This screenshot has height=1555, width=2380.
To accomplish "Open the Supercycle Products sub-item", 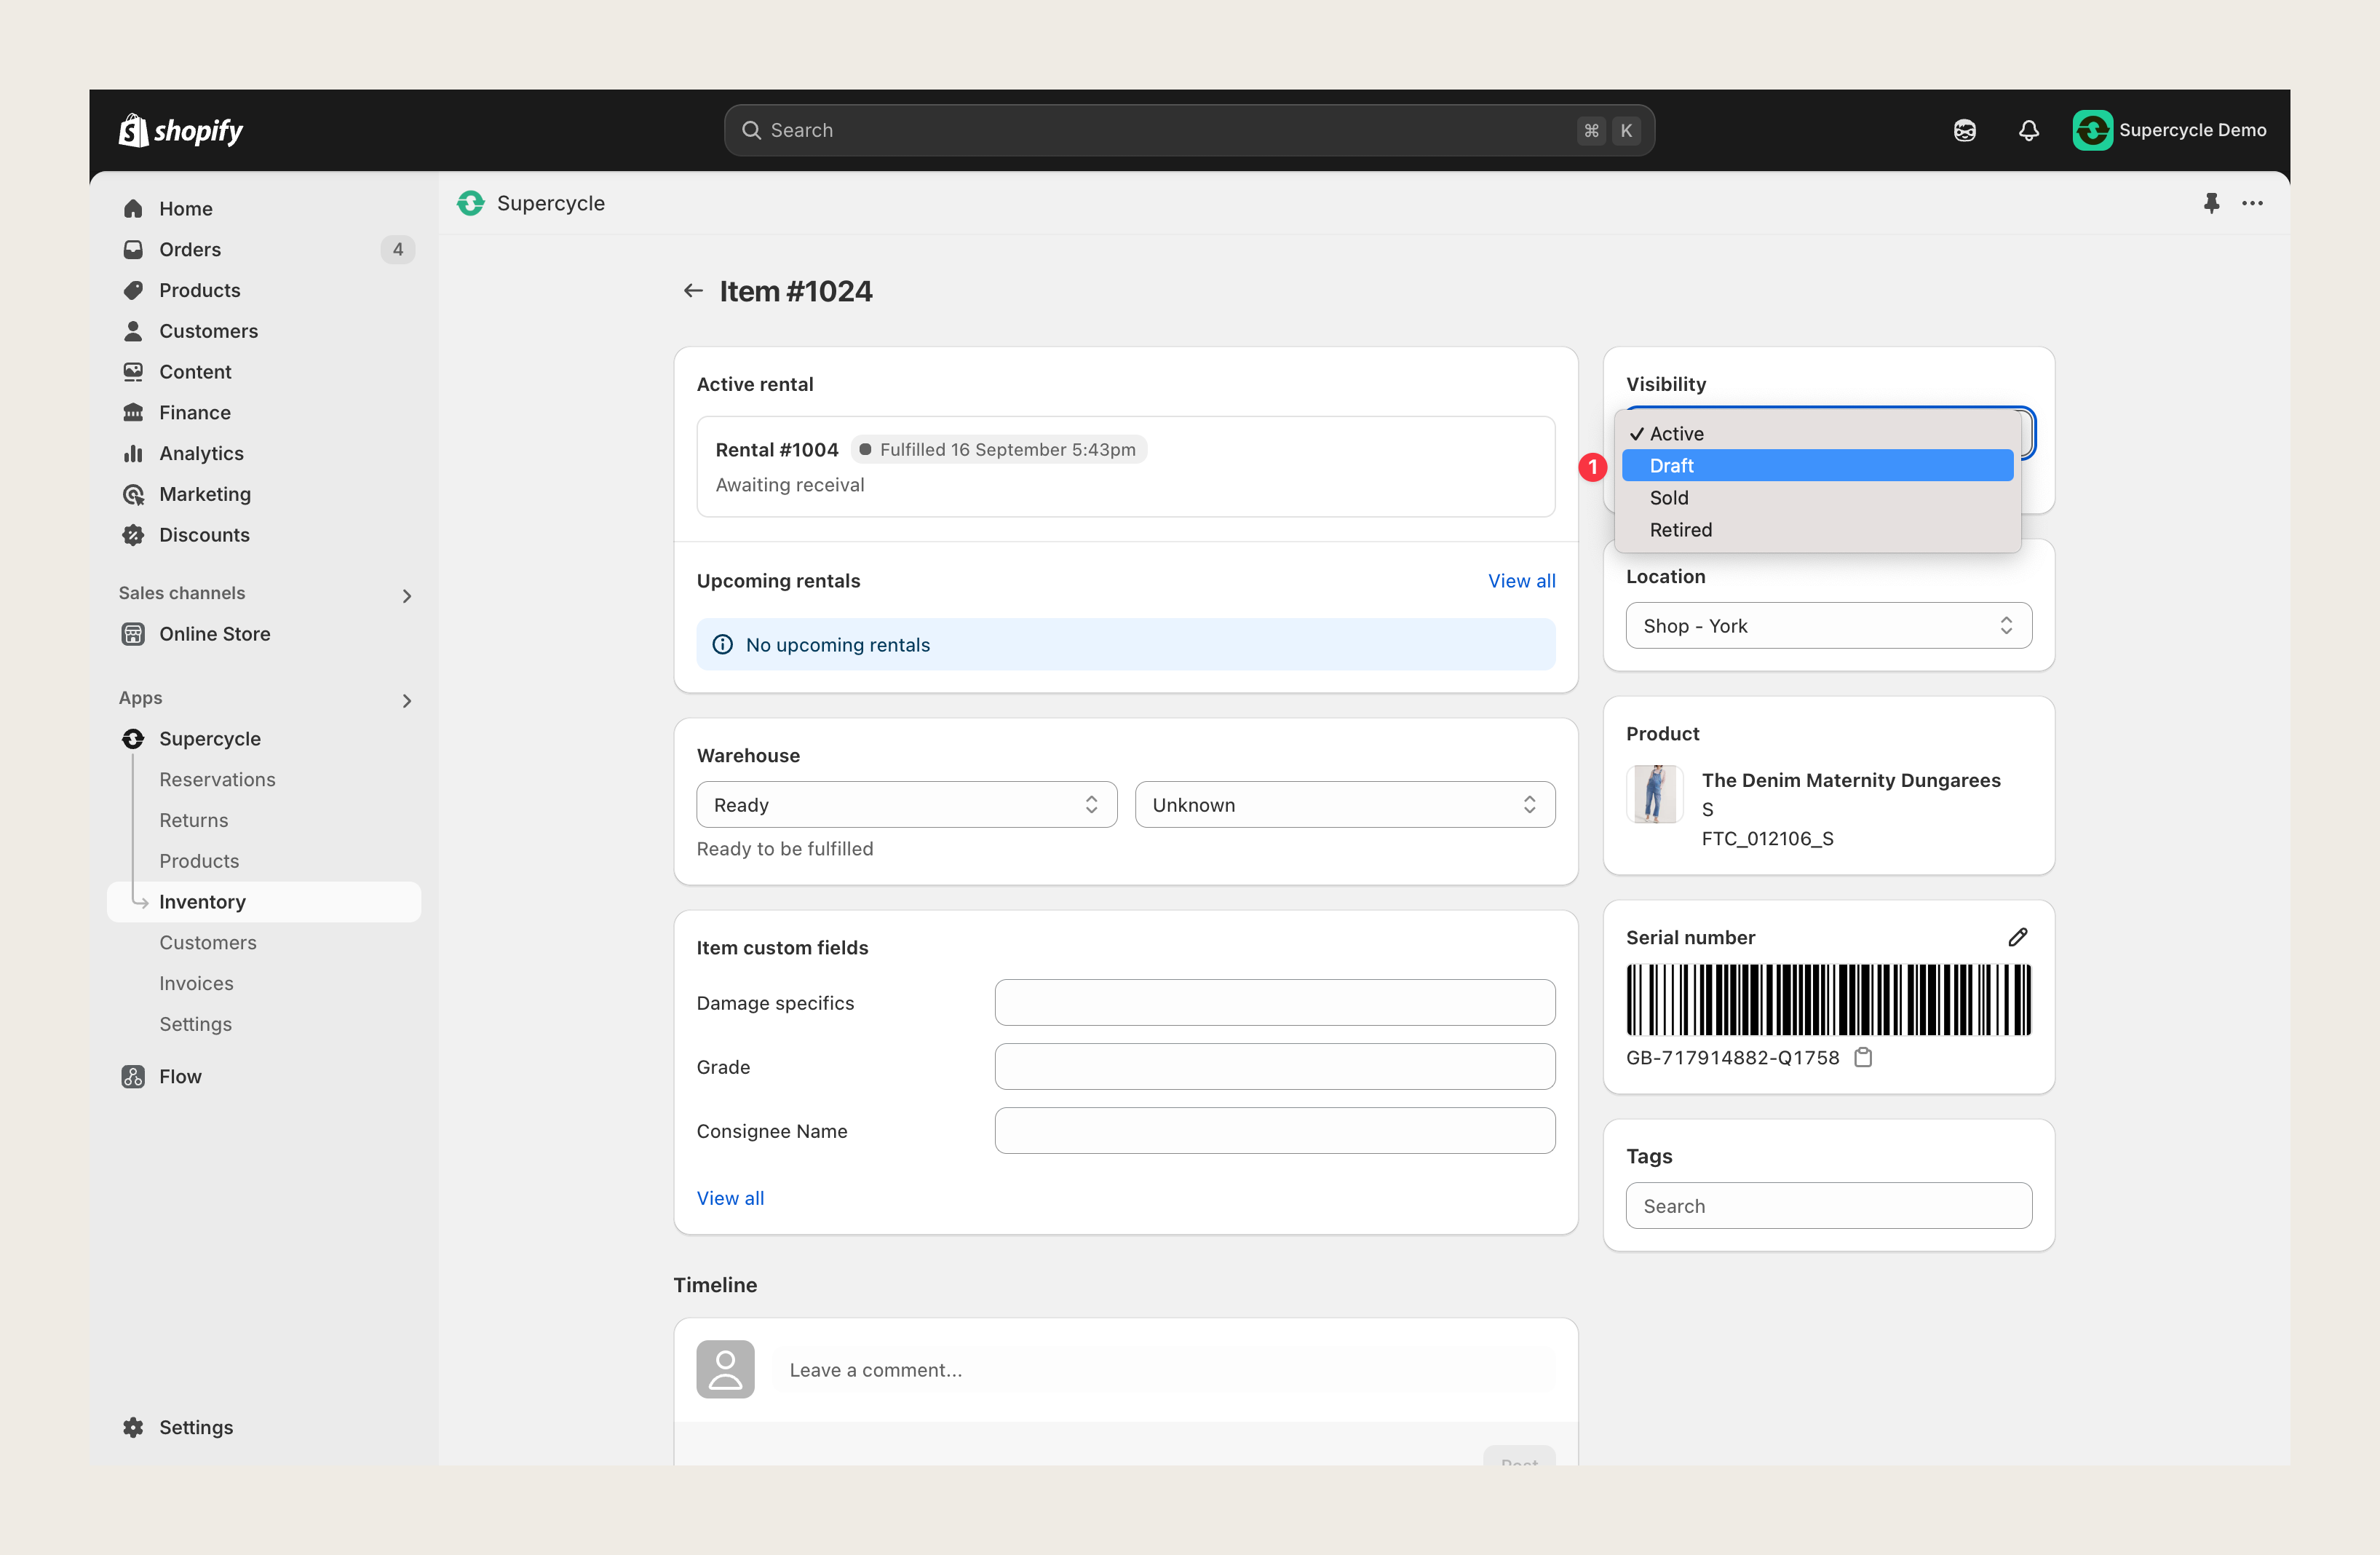I will [199, 861].
